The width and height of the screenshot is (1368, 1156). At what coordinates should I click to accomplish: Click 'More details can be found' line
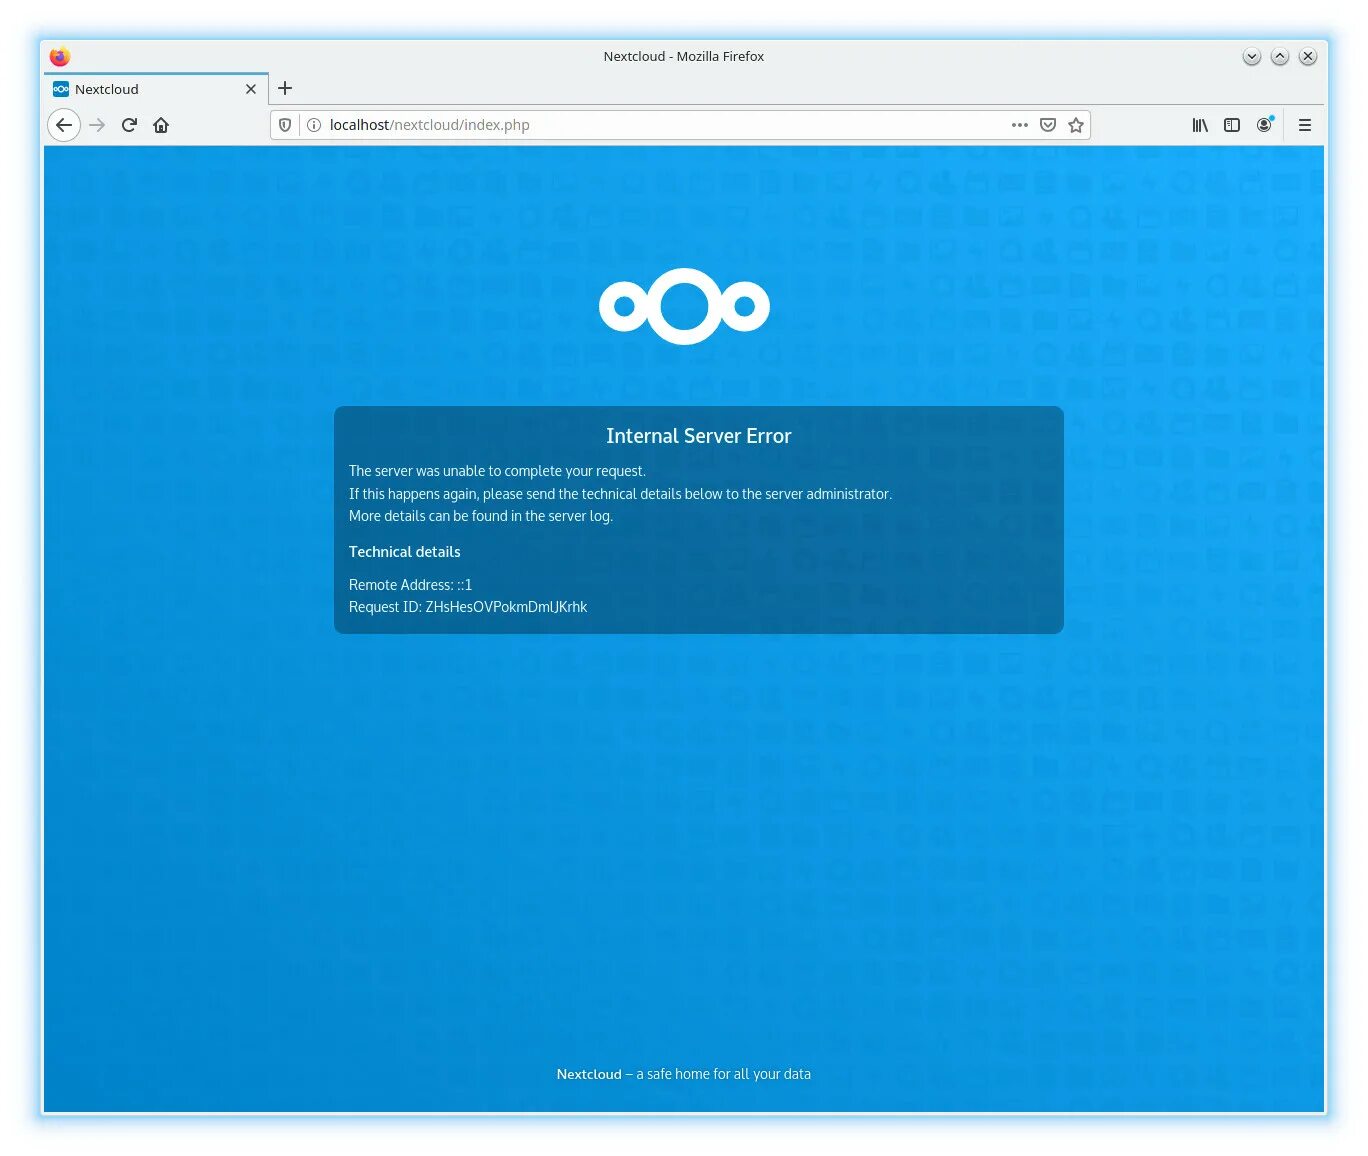(480, 516)
